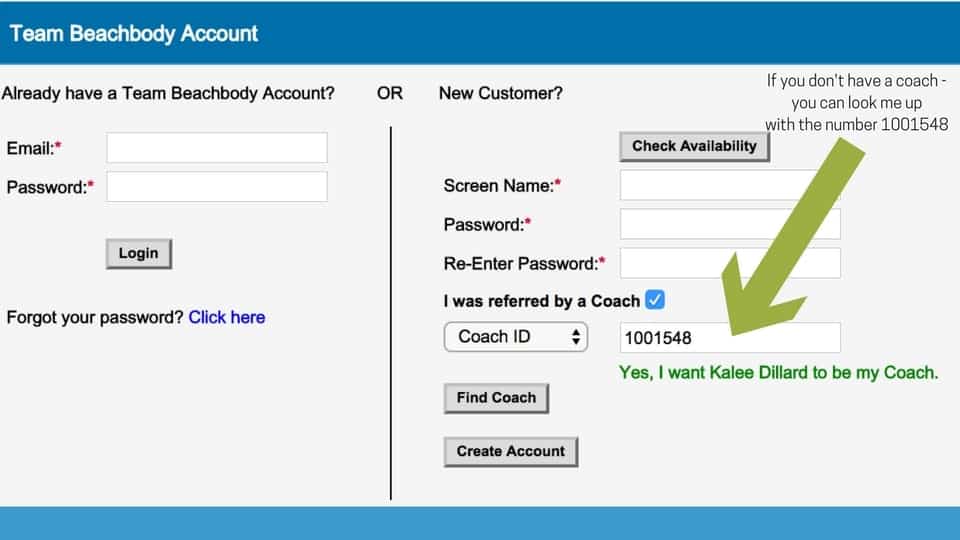Click the Team Beachbody Account header title
This screenshot has height=540, width=960.
(134, 34)
